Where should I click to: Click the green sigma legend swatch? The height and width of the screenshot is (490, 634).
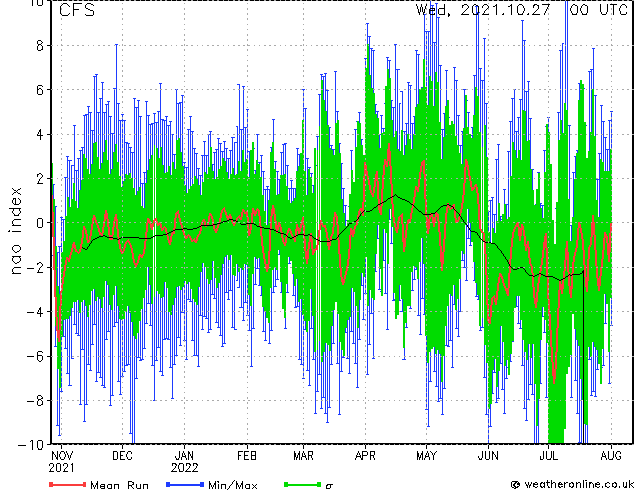pos(303,484)
